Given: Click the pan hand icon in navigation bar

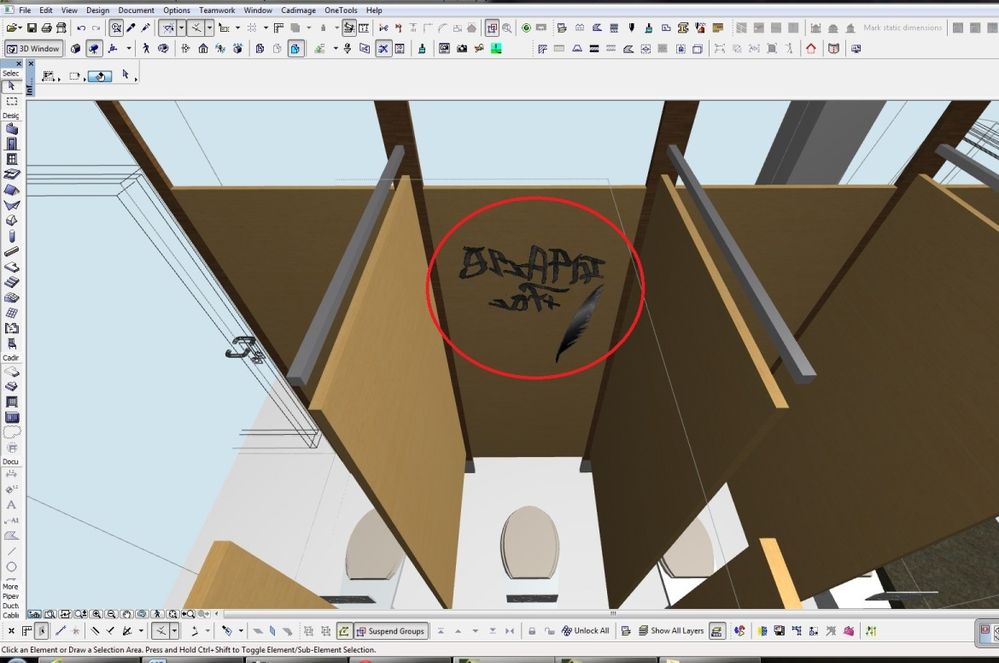Looking at the screenshot, I should (x=127, y=614).
